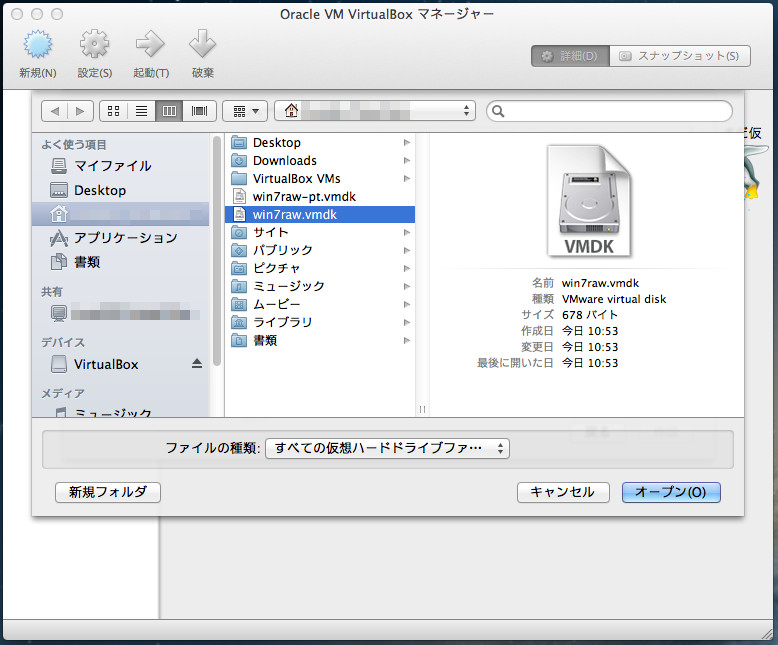The width and height of the screenshot is (778, 645).
Task: Click the VMDK preview thumbnail
Action: pyautogui.click(x=589, y=201)
